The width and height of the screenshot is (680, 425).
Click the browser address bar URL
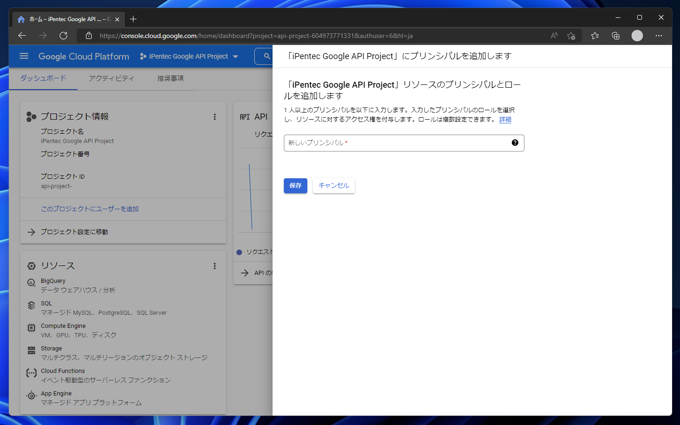(256, 36)
